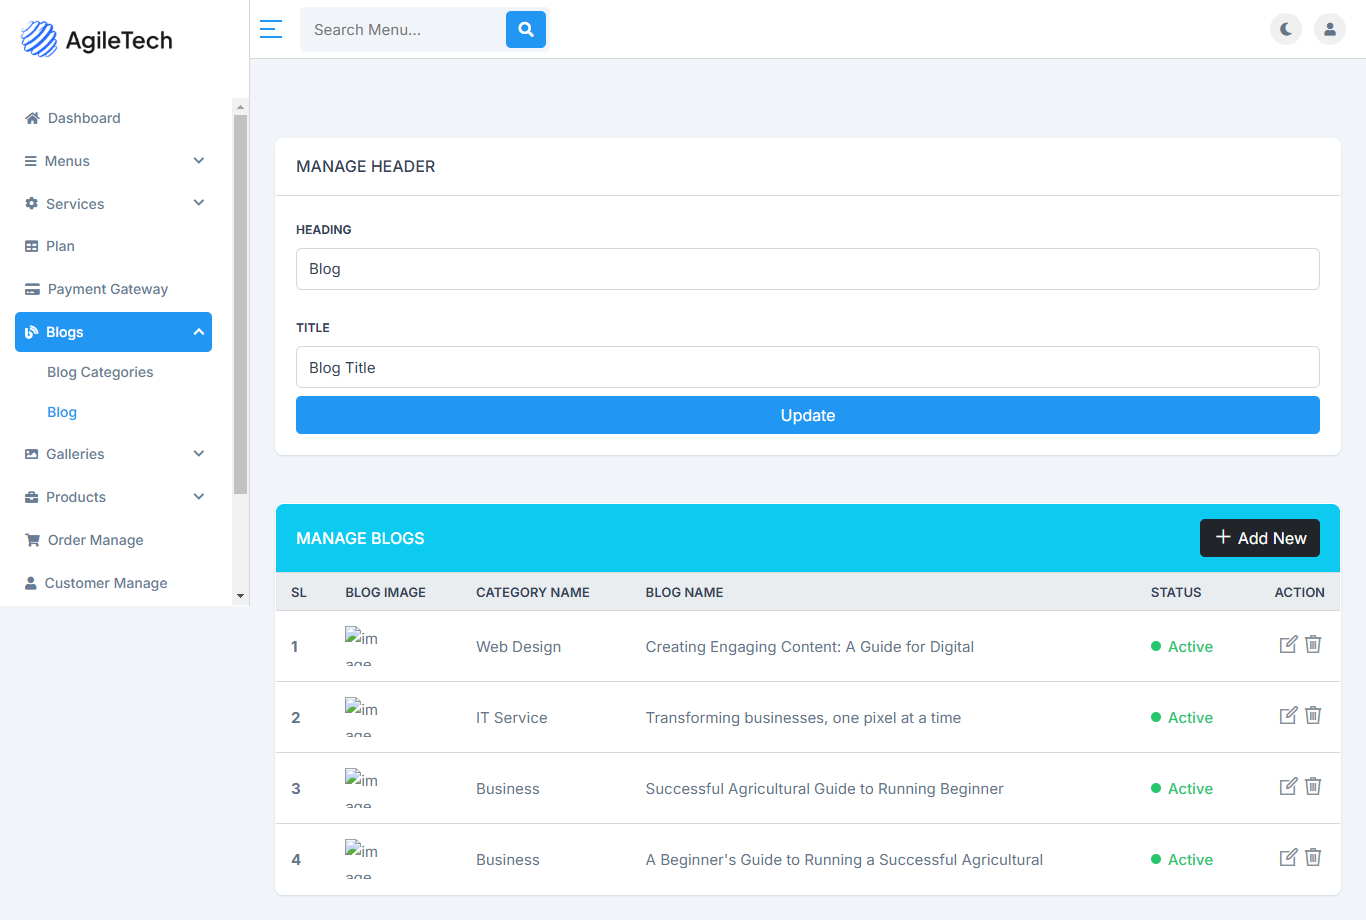This screenshot has width=1366, height=921.
Task: Edit the Beginner's Guide blog row
Action: [1289, 857]
